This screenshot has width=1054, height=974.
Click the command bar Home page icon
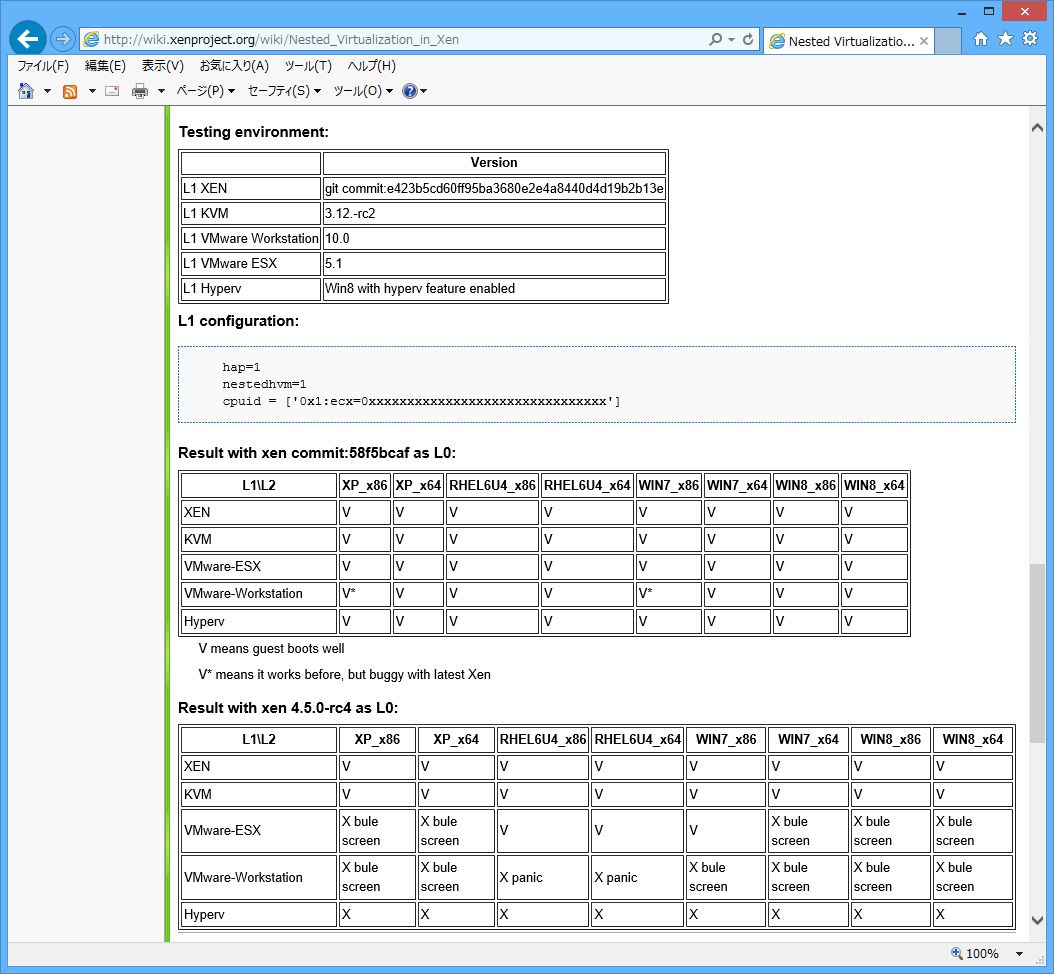coord(26,91)
